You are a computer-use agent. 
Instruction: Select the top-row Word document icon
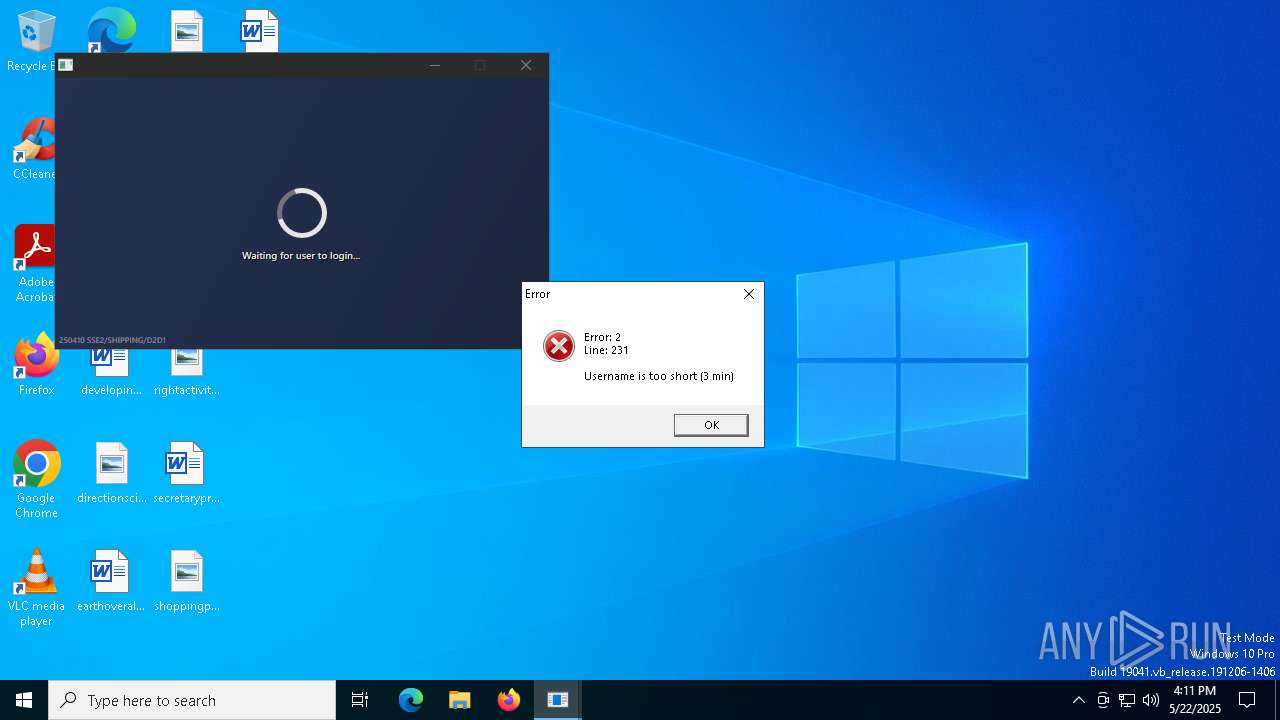click(x=260, y=31)
